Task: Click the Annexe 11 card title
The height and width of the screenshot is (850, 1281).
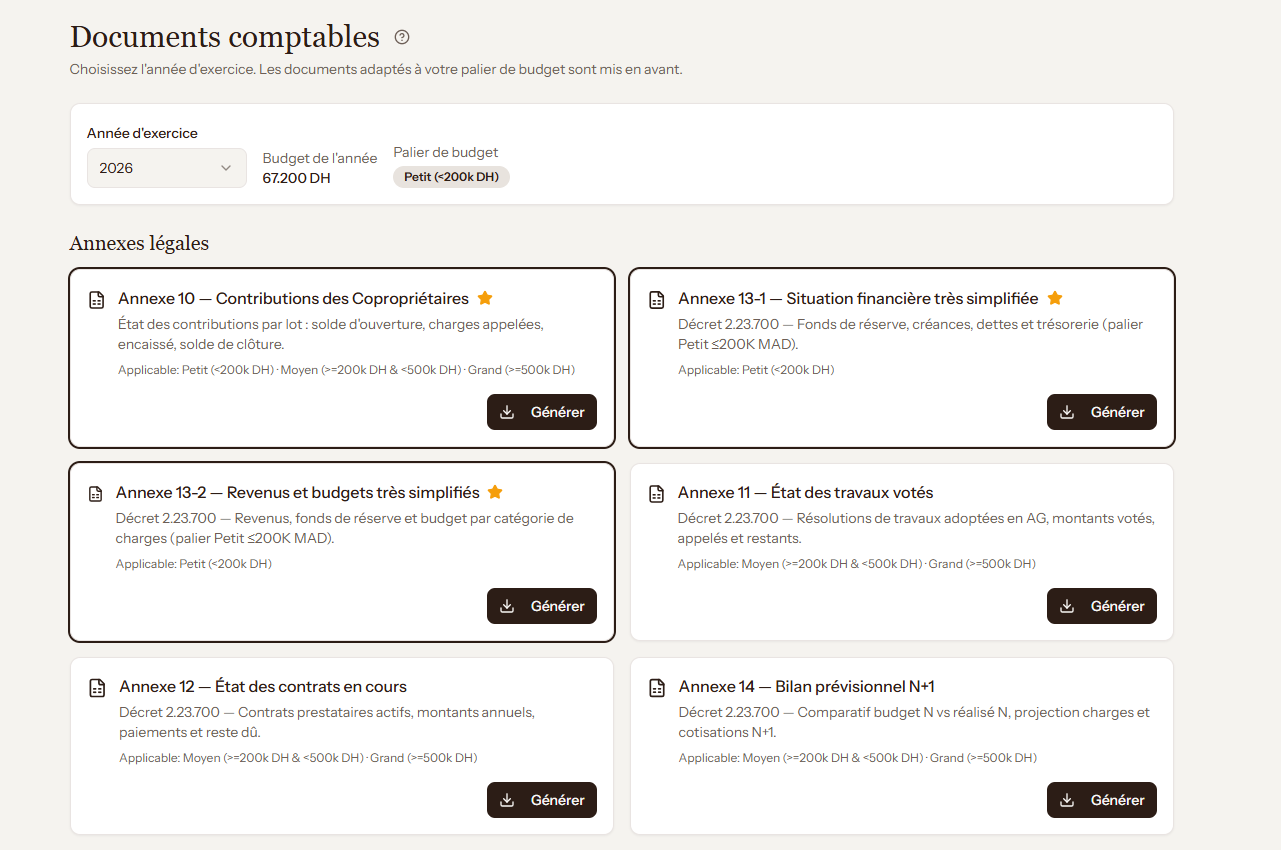Action: (x=805, y=492)
